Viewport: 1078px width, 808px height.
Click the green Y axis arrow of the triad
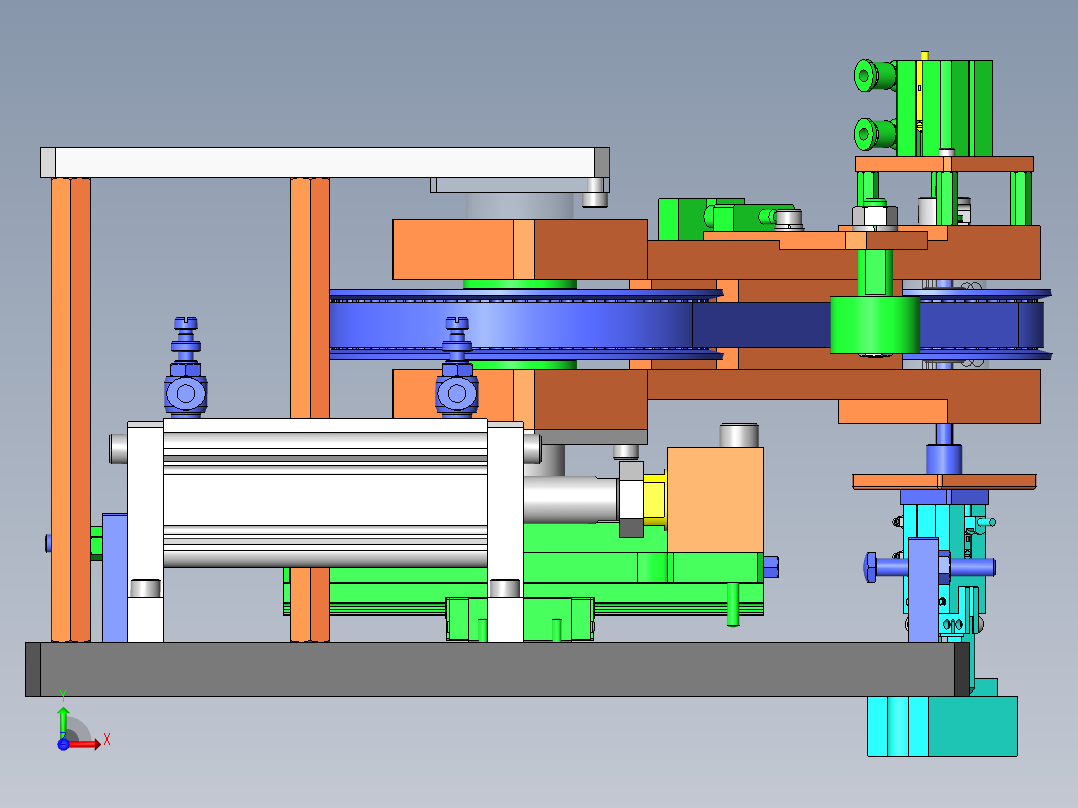click(x=63, y=718)
